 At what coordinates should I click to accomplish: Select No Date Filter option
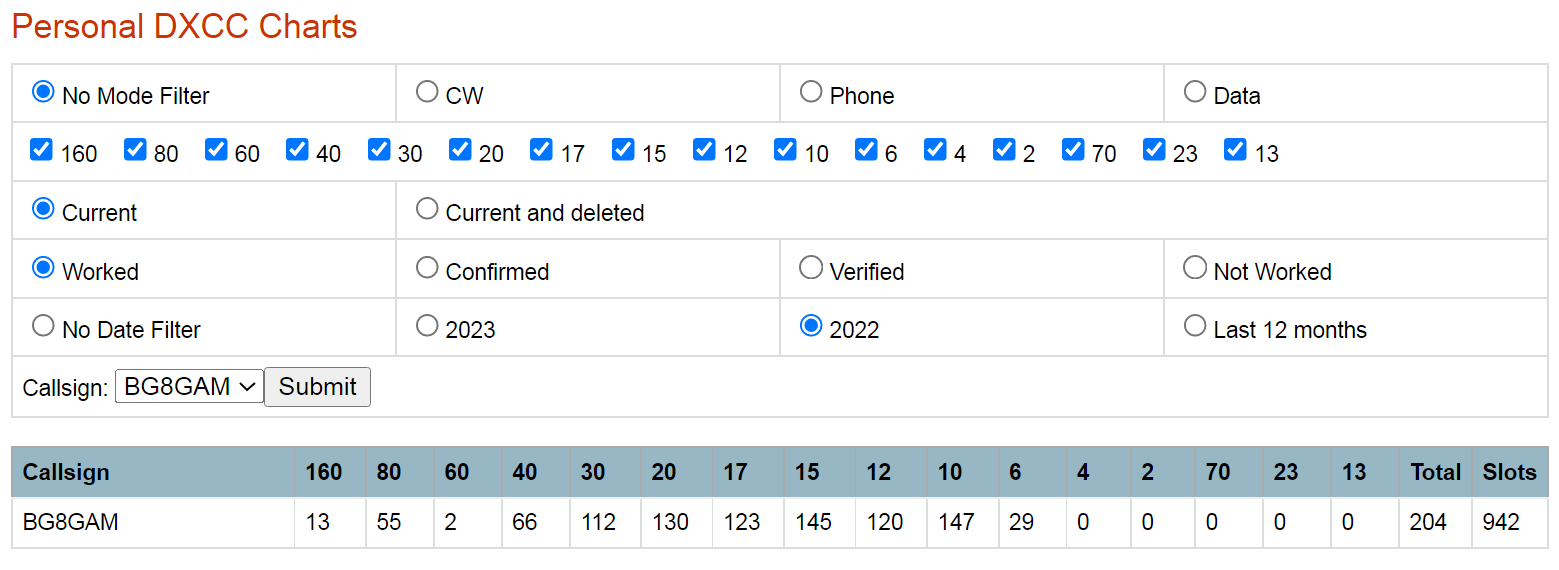43,326
